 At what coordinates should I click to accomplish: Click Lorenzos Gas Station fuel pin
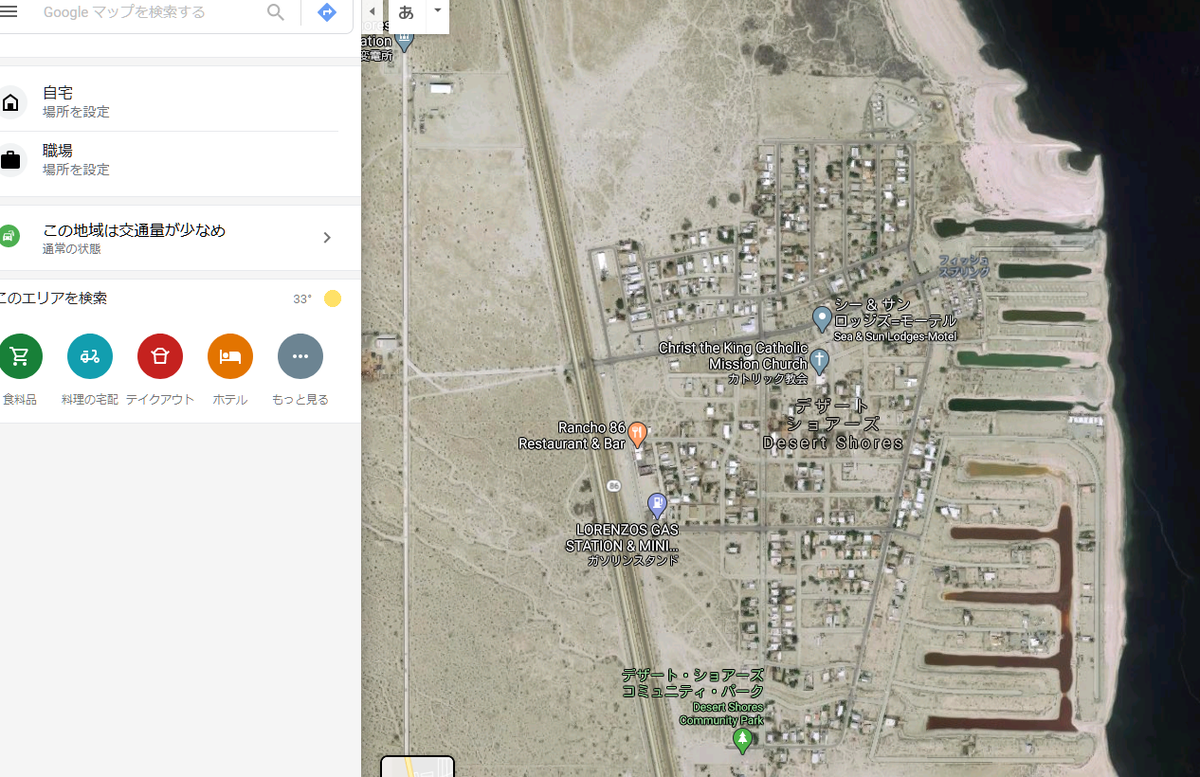(657, 505)
